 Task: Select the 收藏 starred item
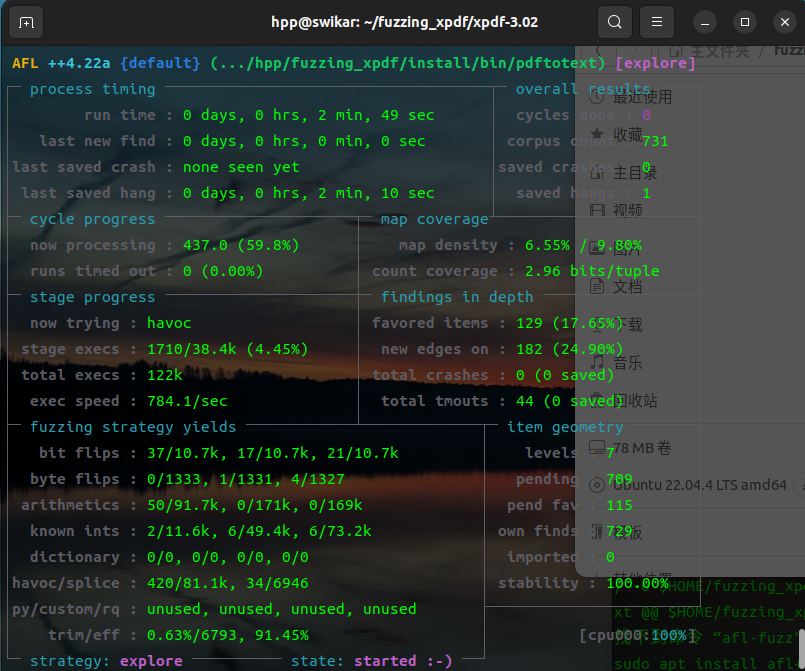click(628, 135)
